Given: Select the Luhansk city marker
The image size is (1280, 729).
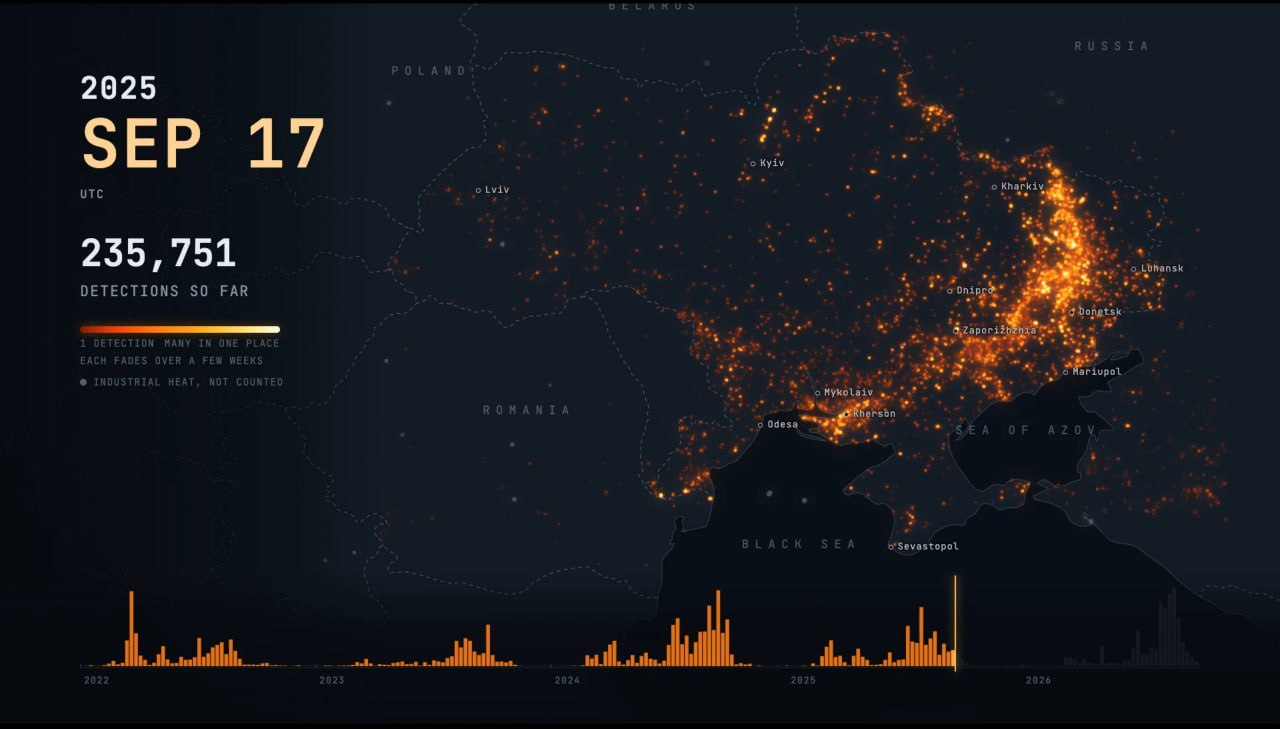Looking at the screenshot, I should point(1133,269).
